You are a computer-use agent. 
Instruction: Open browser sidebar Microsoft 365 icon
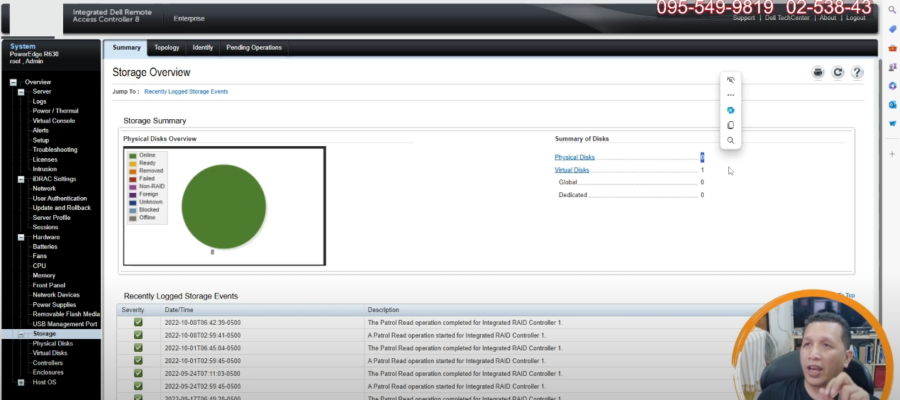[x=892, y=86]
